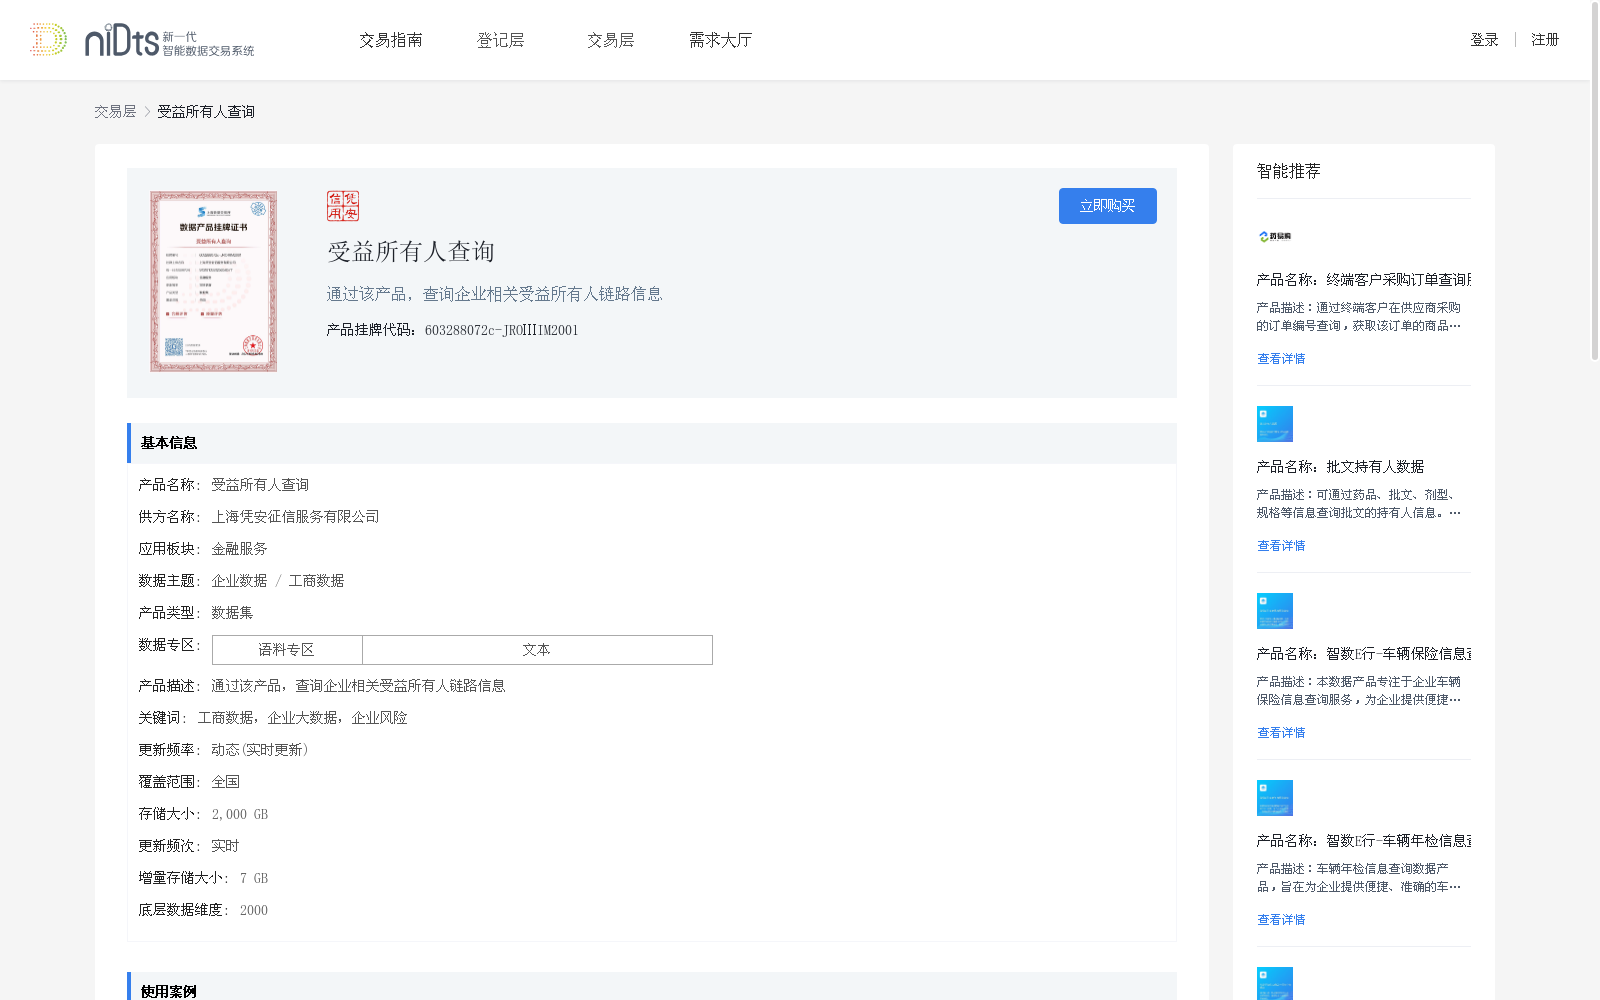Click the last recommended product icon
The image size is (1600, 1000).
pos(1275,984)
